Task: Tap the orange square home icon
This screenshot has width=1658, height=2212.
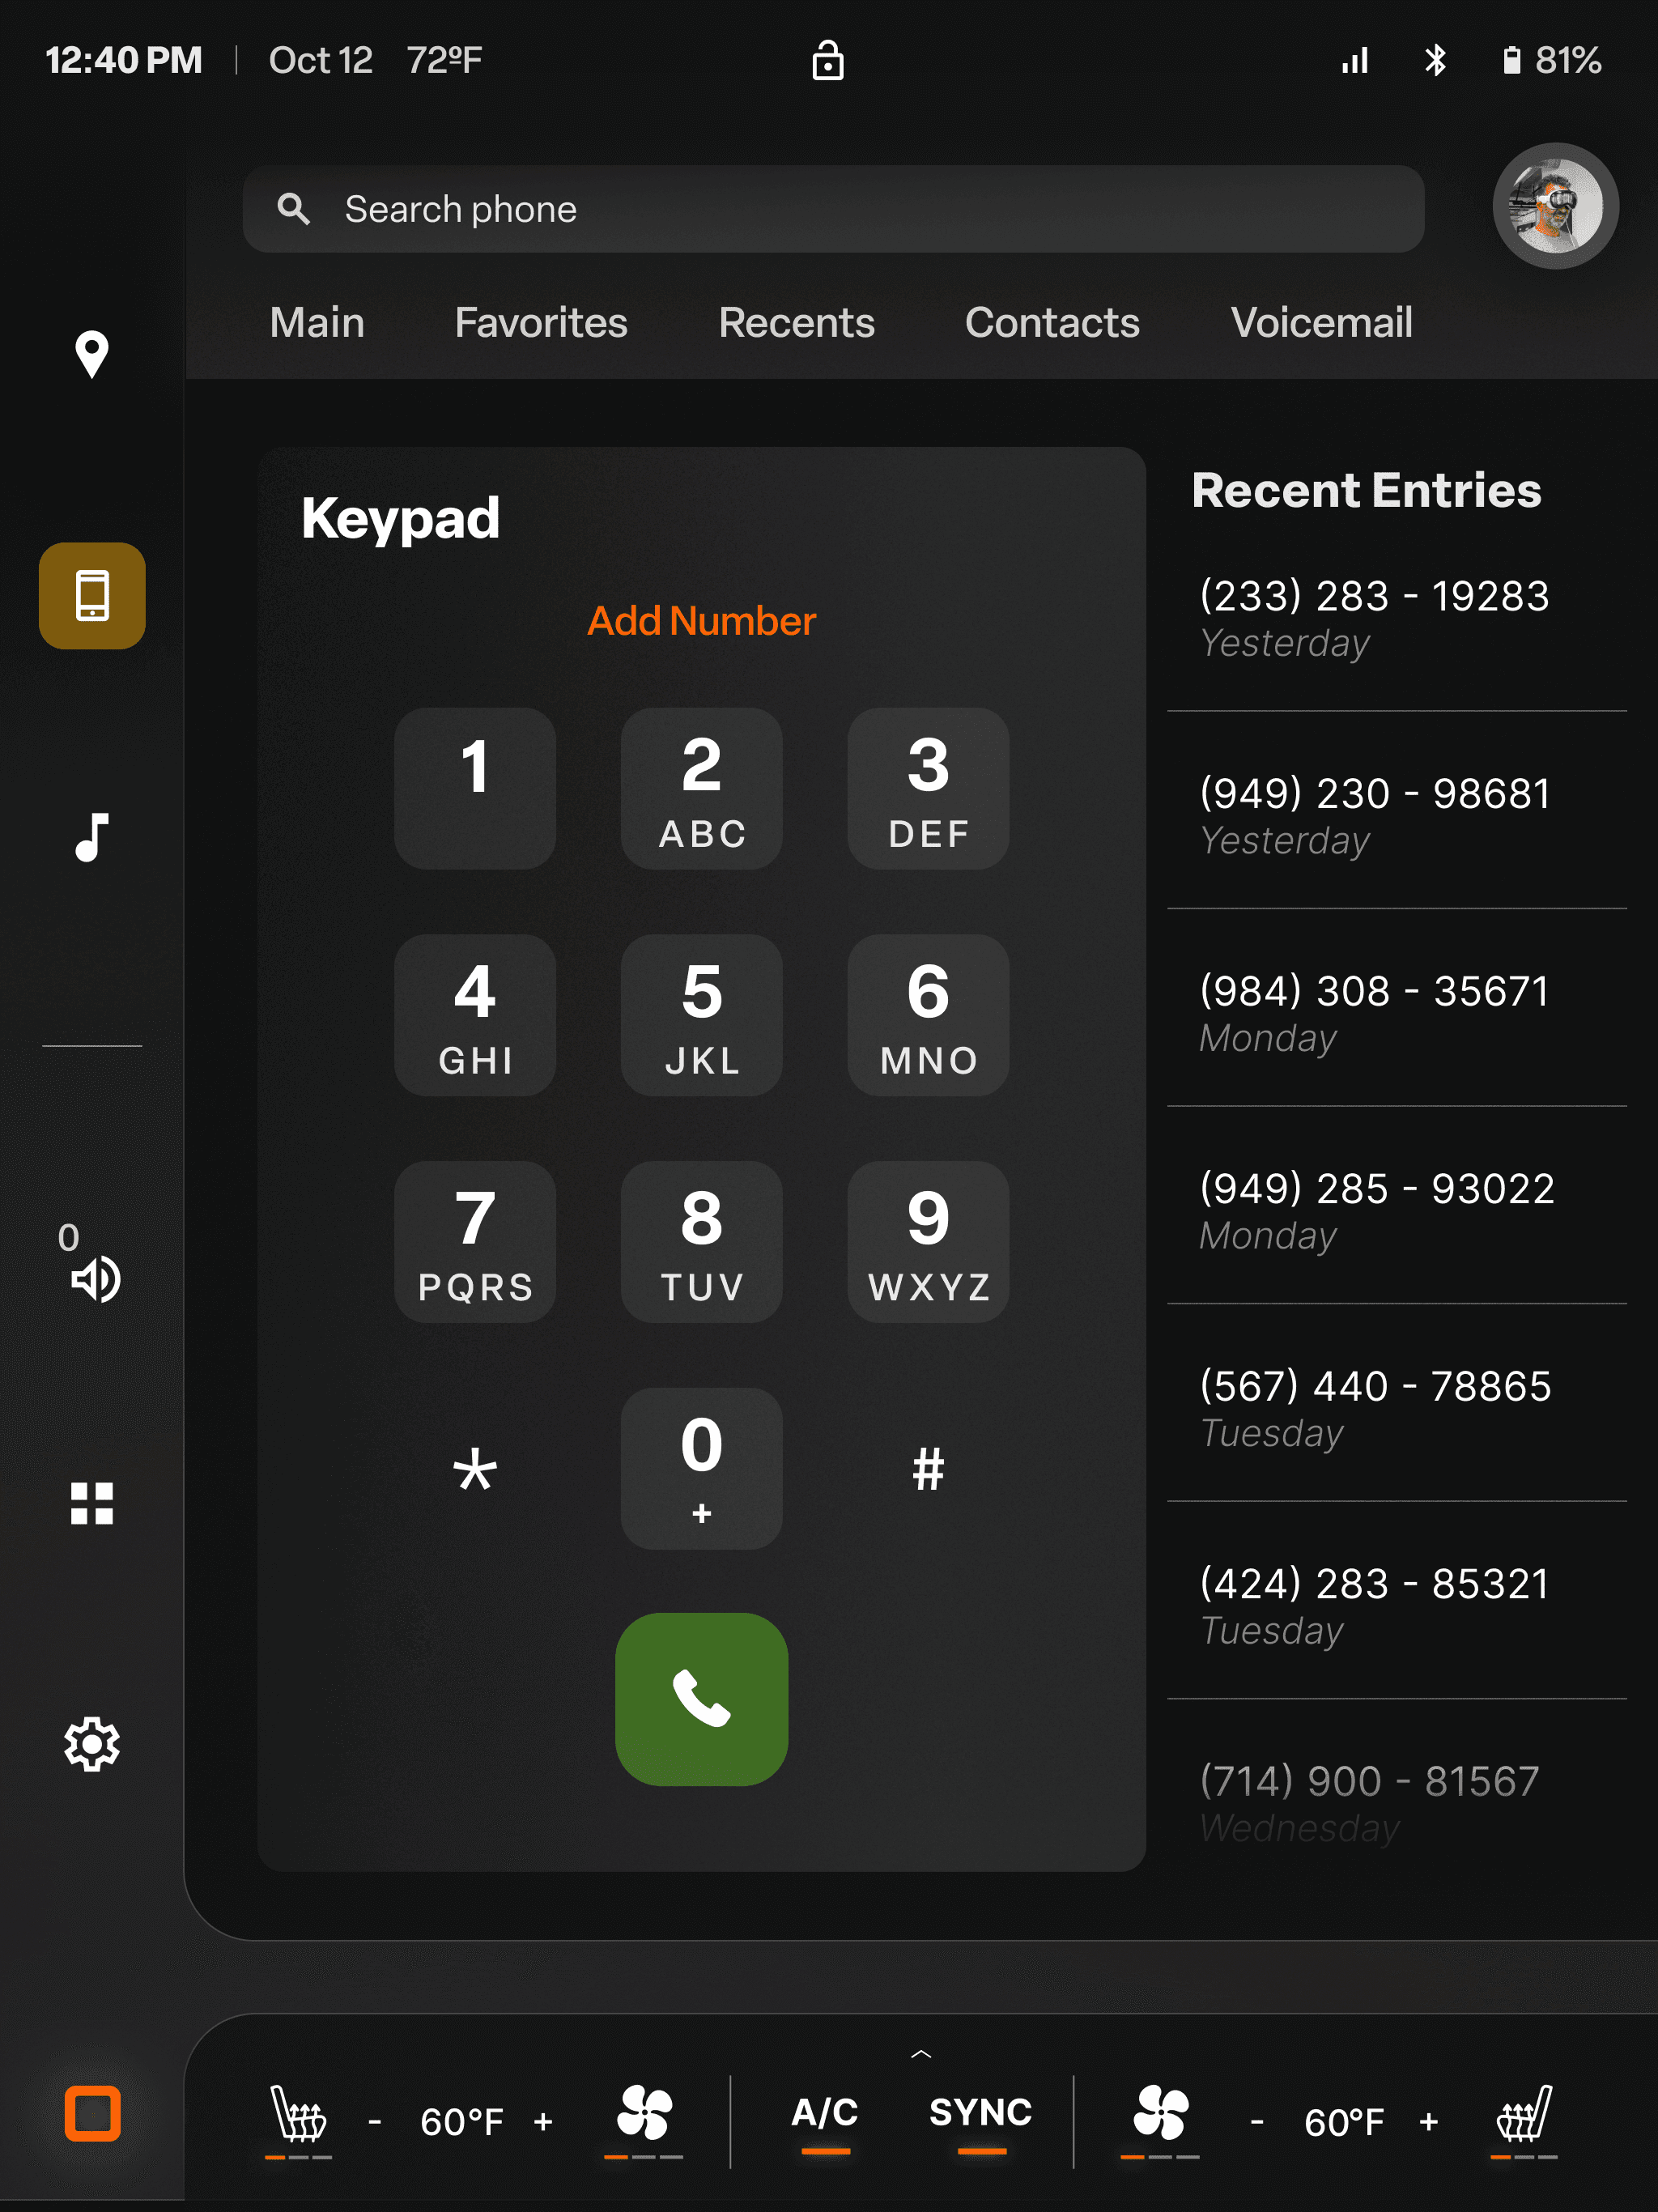Action: pos(92,2114)
